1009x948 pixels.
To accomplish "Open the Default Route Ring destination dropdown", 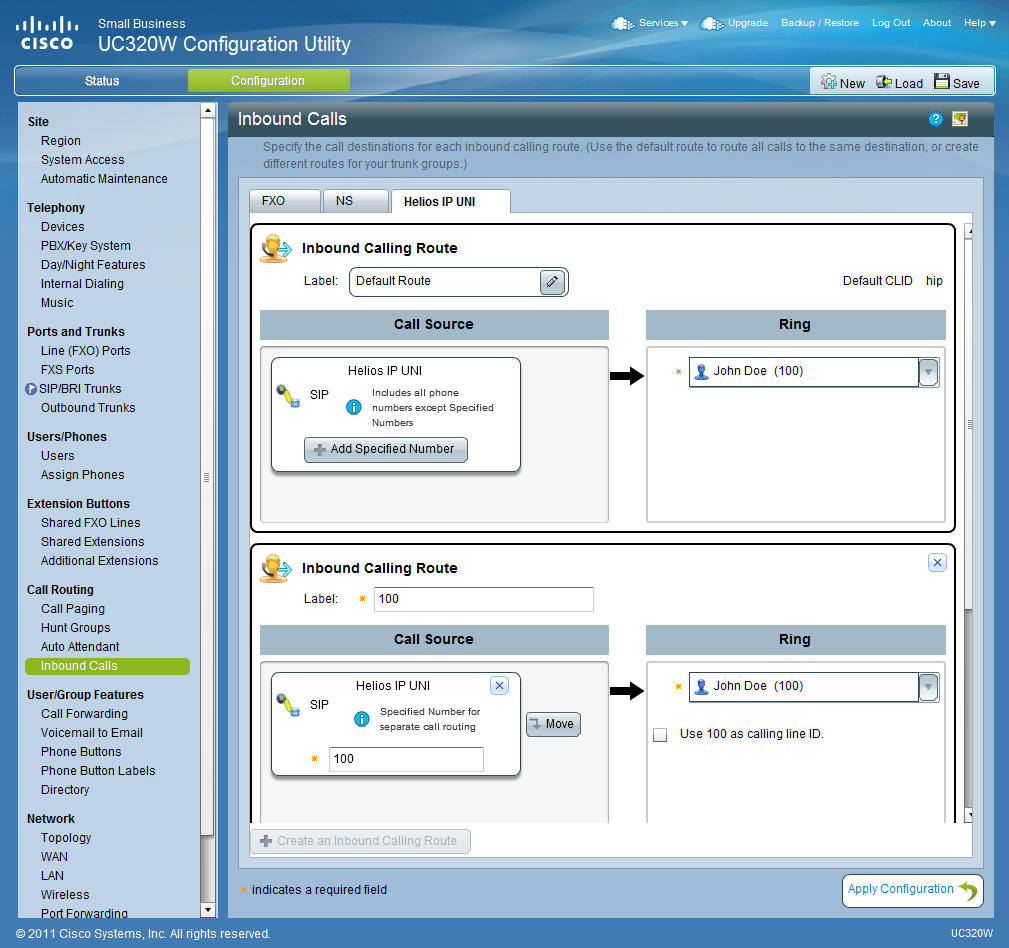I will pyautogui.click(x=928, y=372).
